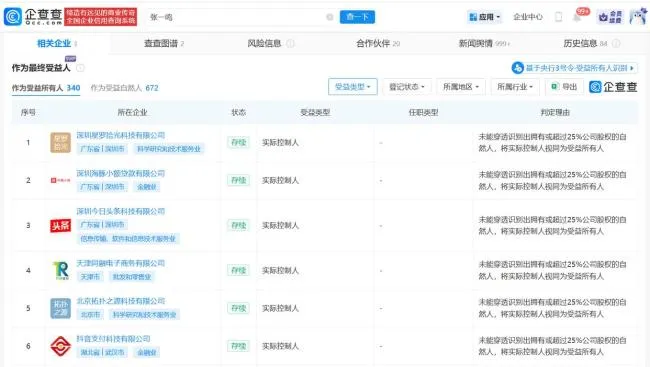Open 基于央行3号令受益所有人识别 banner link

click(575, 68)
